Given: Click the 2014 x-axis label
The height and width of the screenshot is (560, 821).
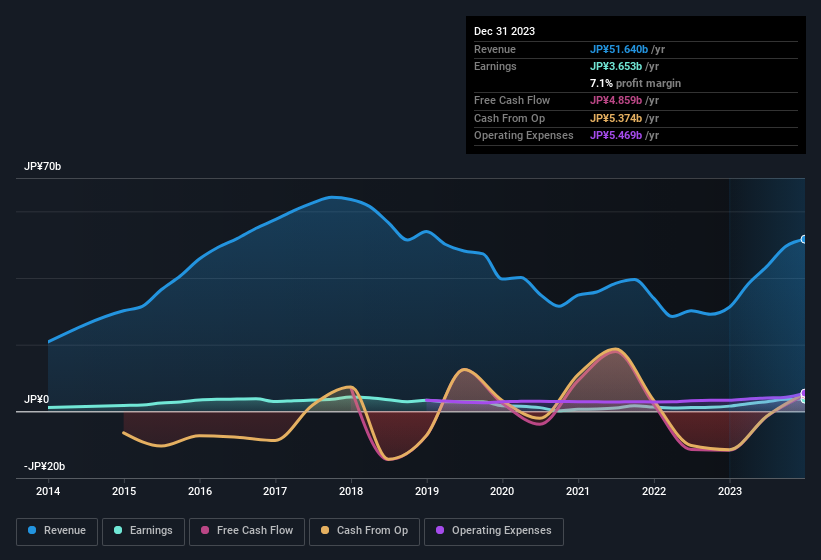Looking at the screenshot, I should pos(48,491).
